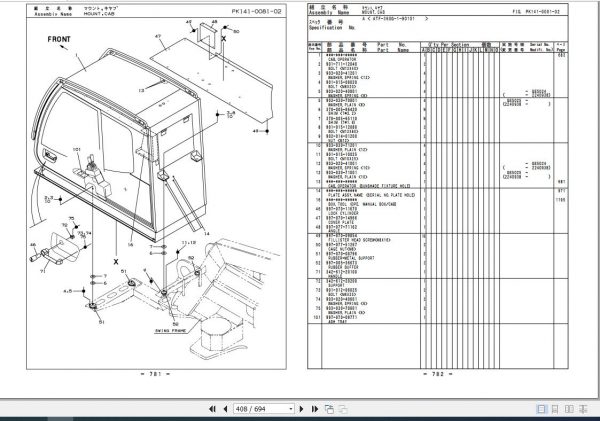Click the Specification No. label
The image size is (600, 421).
click(332, 28)
